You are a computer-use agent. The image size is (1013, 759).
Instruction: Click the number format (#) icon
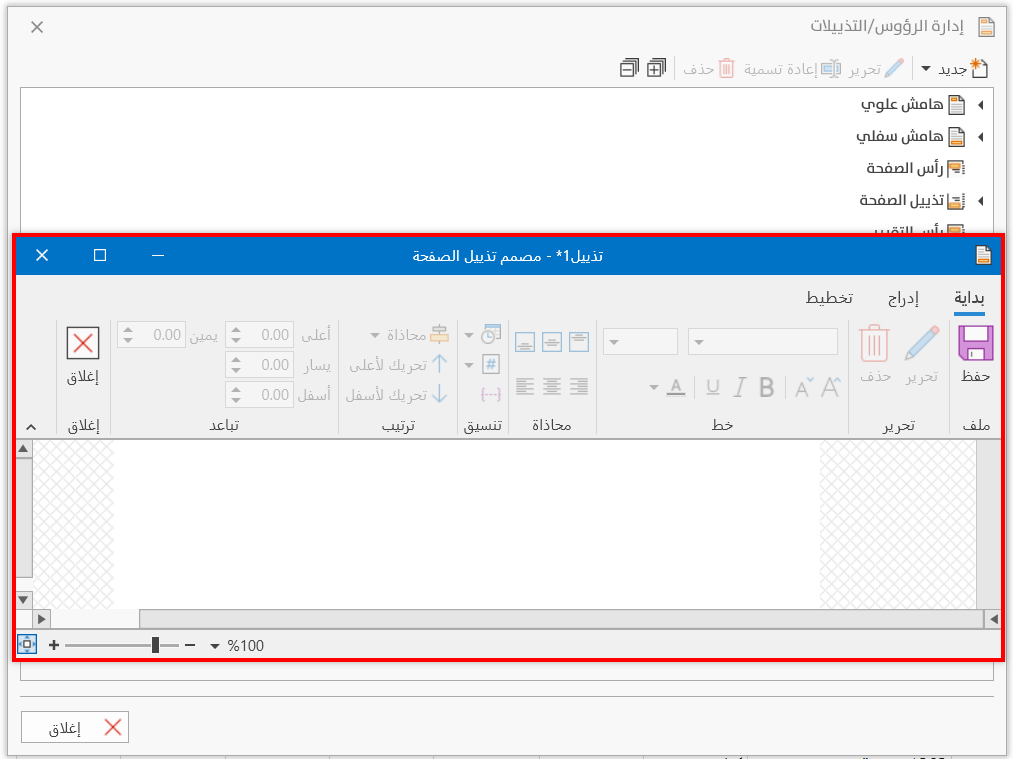click(491, 364)
